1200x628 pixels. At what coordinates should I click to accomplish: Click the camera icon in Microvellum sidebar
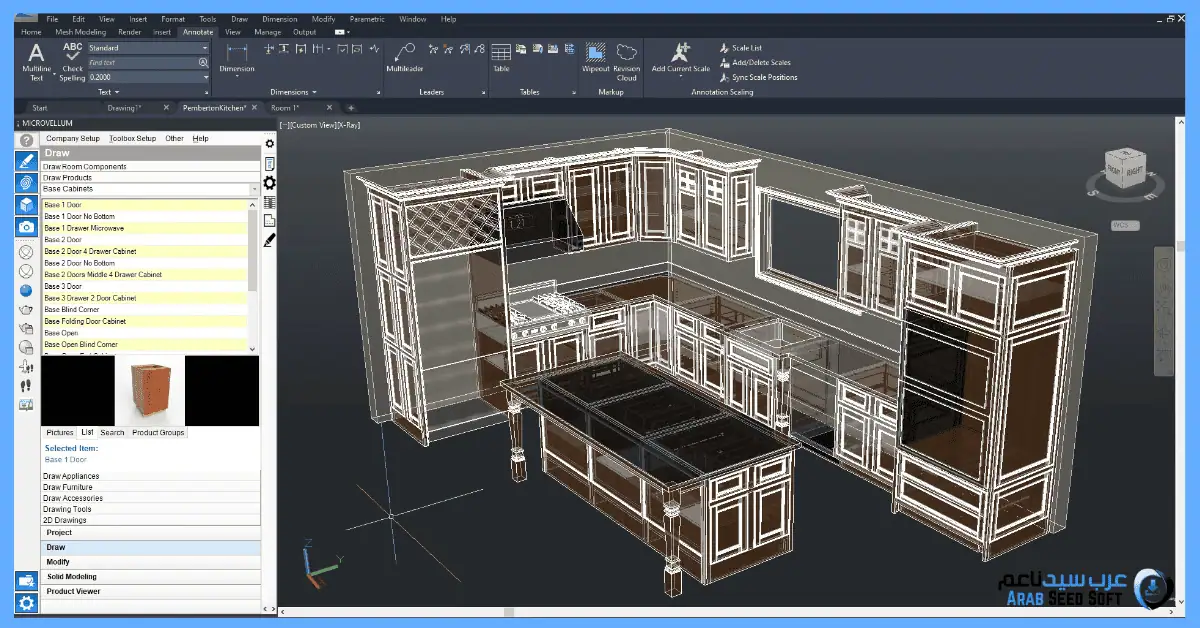pos(26,227)
